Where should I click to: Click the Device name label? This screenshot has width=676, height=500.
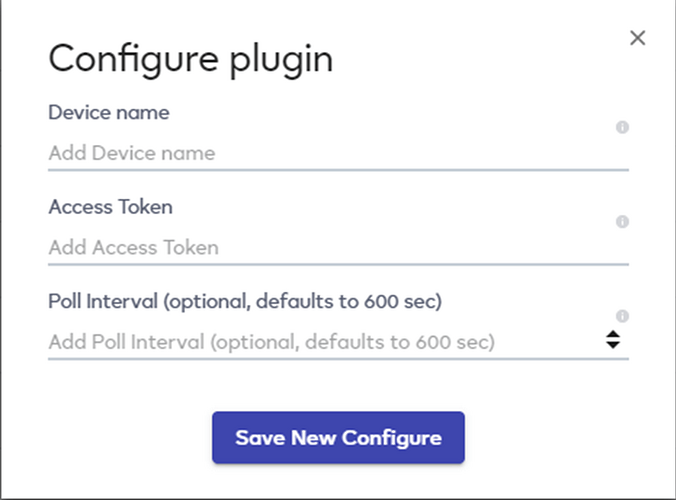109,113
